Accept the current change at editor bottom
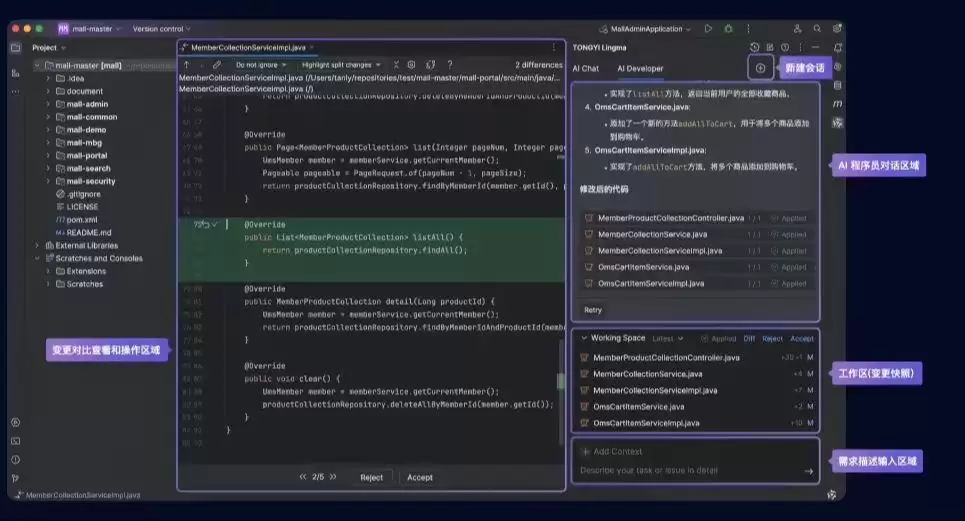This screenshot has width=965, height=521. [420, 477]
